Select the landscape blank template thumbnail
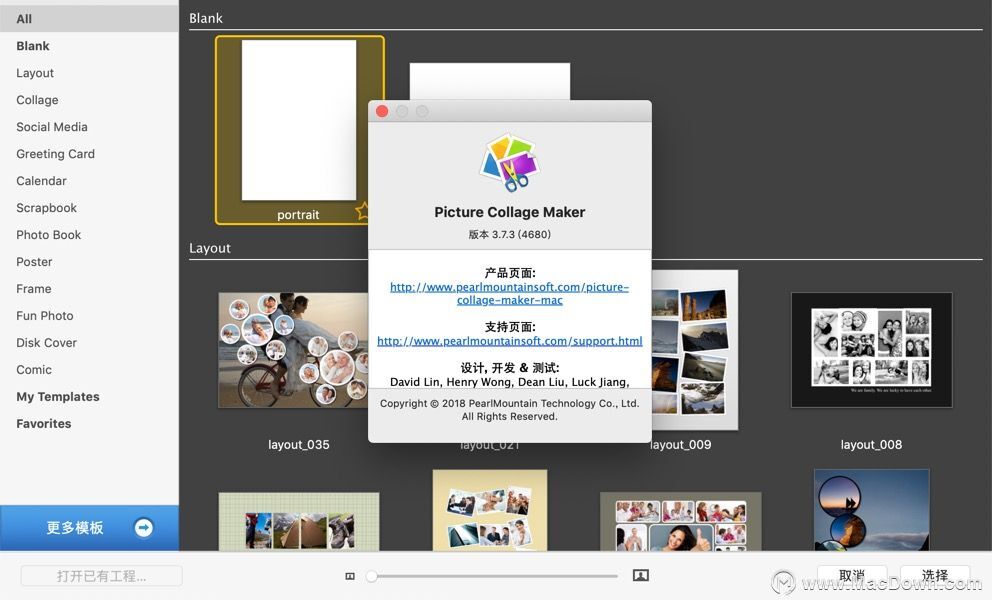This screenshot has width=992, height=600. pos(490,81)
